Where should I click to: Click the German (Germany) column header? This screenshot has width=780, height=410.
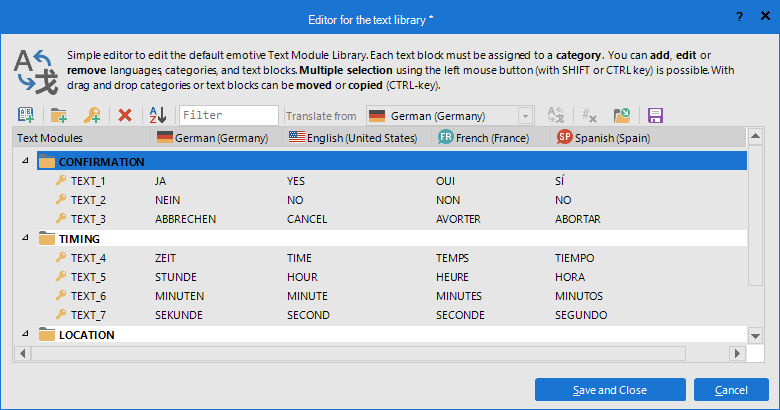tap(217, 138)
